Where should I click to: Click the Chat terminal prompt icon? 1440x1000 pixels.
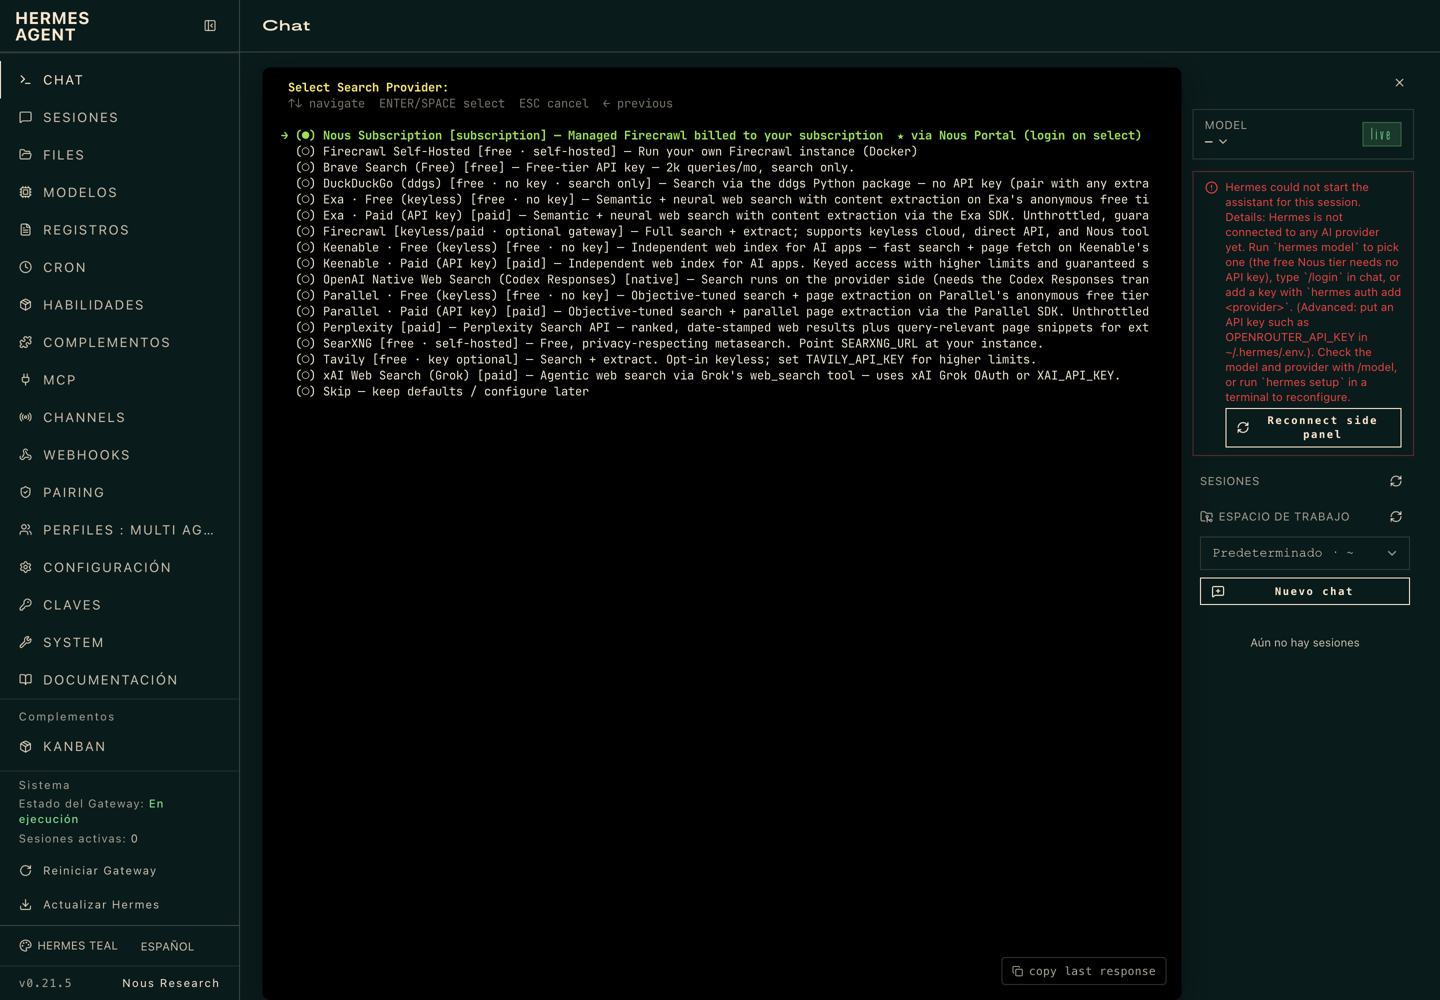click(26, 80)
